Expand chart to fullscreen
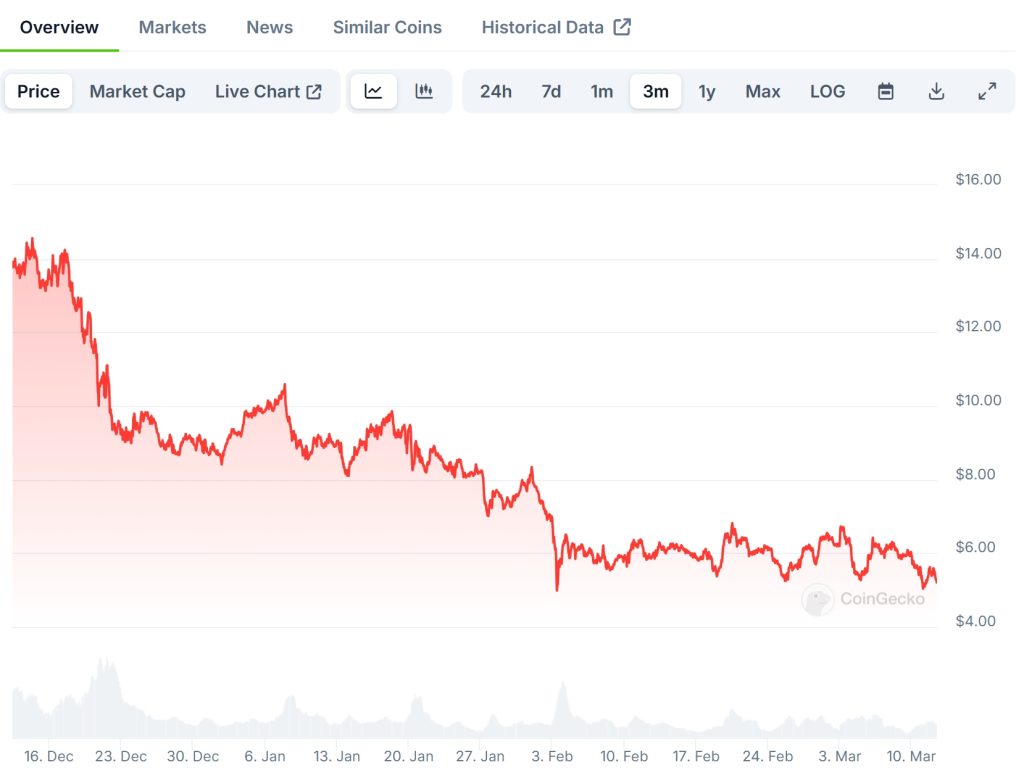 (987, 91)
